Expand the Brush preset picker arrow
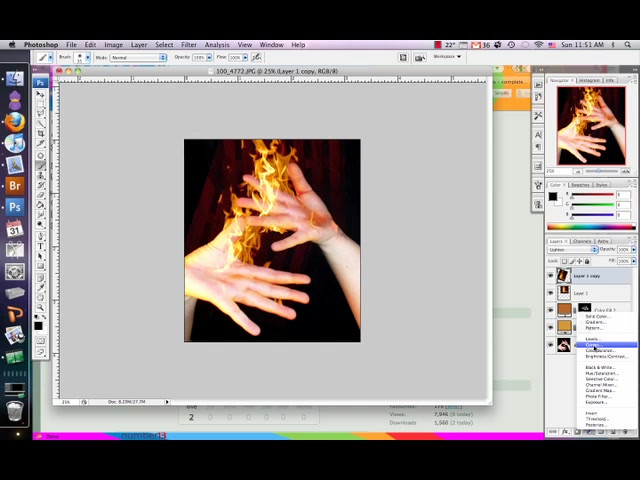 [x=86, y=57]
